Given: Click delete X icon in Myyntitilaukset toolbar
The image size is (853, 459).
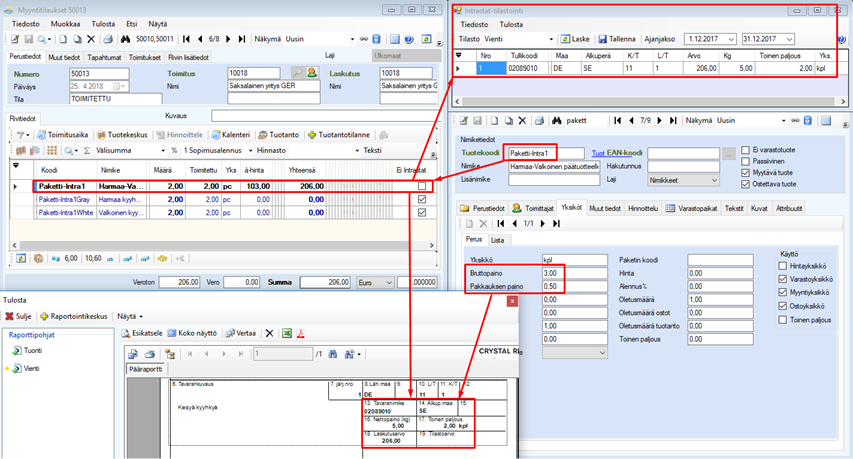Looking at the screenshot, I should click(91, 39).
